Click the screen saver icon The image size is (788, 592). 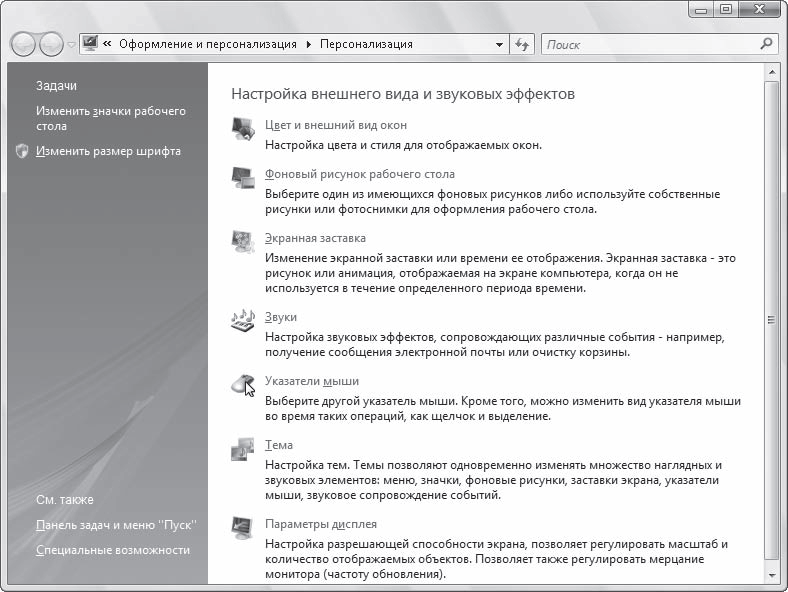tap(243, 242)
